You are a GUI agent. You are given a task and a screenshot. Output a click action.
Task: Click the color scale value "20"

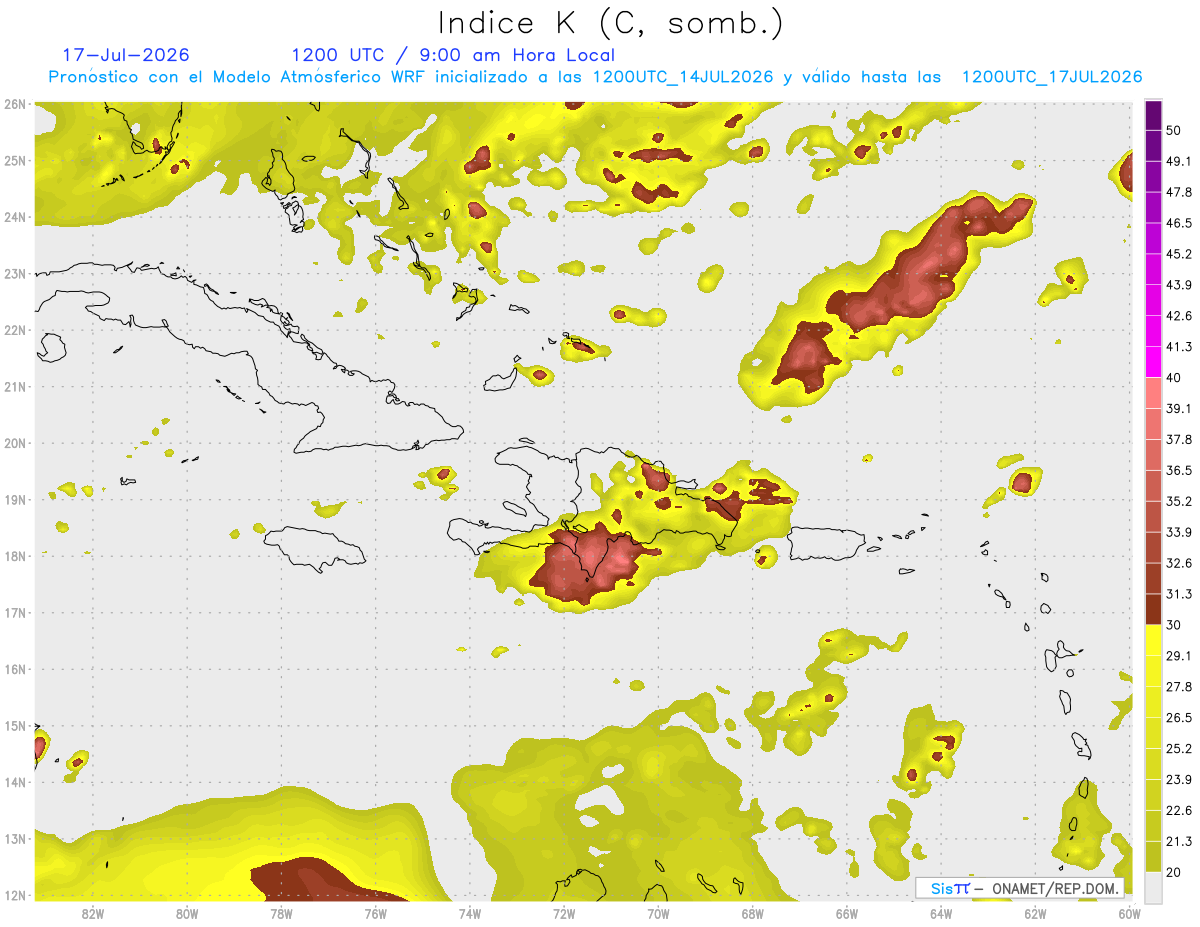[x=1175, y=872]
